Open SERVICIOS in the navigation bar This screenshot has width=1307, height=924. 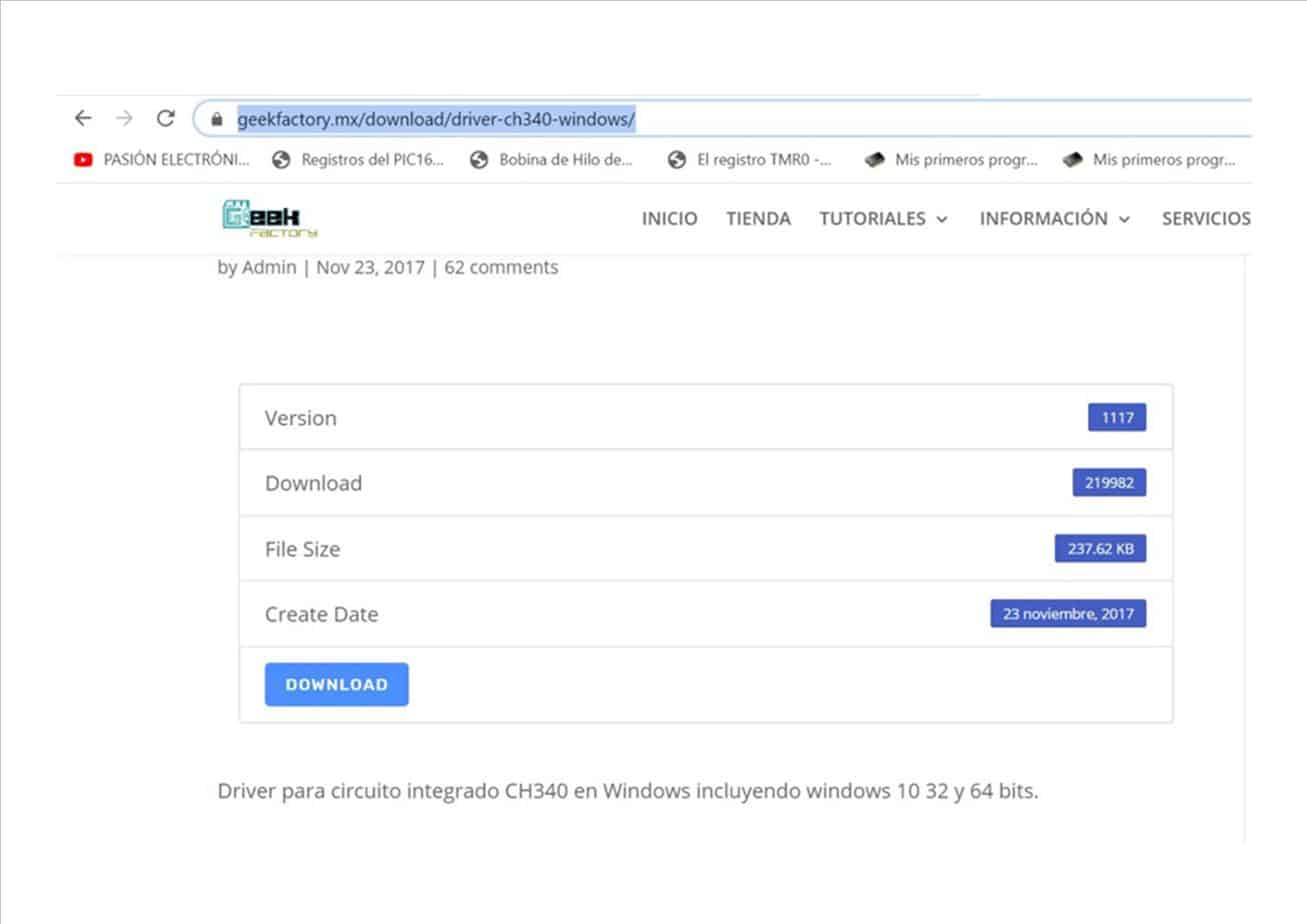point(1205,219)
